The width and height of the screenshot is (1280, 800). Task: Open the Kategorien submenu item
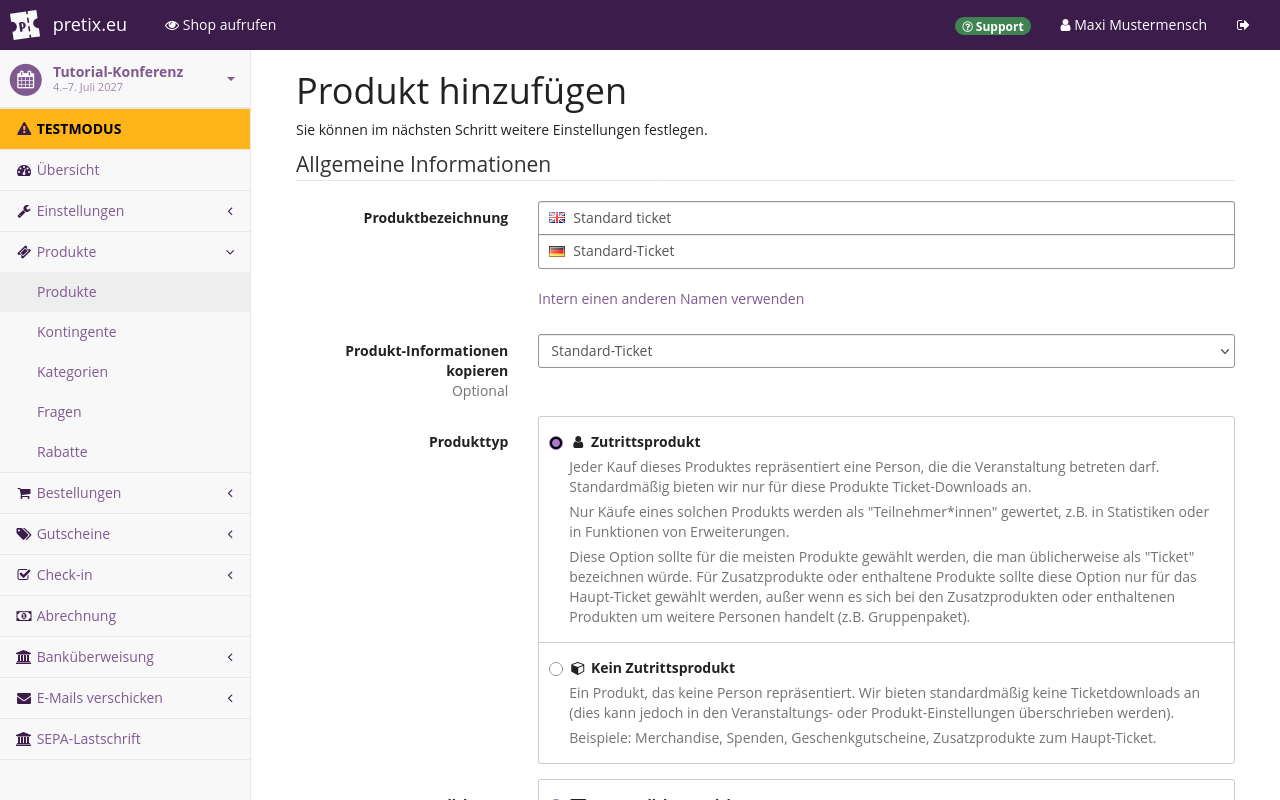(125, 372)
